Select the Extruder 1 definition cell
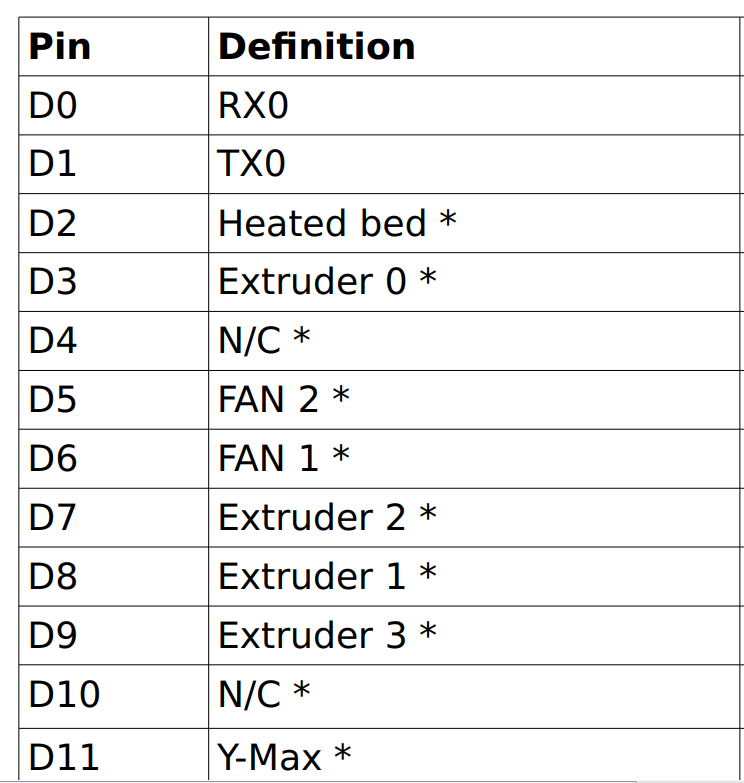This screenshot has height=783, width=744. coord(327,577)
